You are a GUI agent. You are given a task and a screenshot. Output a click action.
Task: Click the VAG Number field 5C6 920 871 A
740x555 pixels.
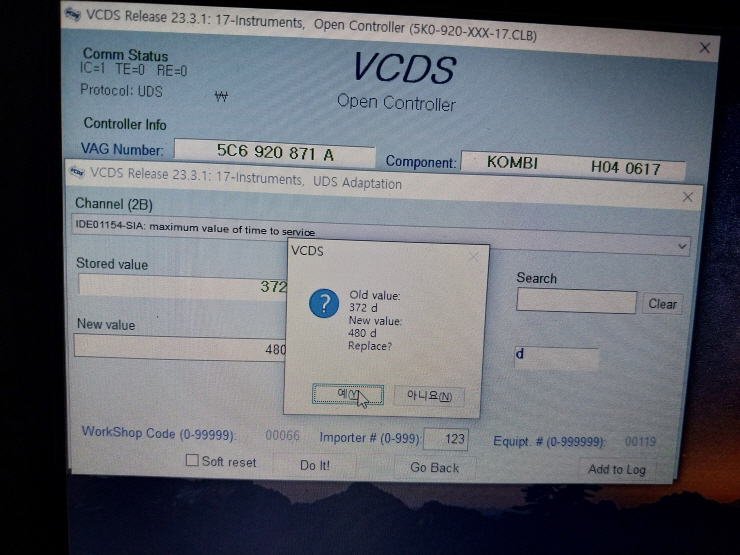pos(275,152)
